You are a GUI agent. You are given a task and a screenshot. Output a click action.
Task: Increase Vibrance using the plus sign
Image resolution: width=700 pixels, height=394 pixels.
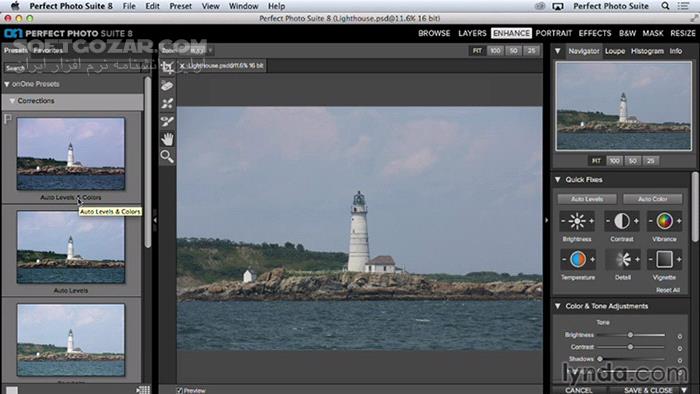(x=679, y=221)
